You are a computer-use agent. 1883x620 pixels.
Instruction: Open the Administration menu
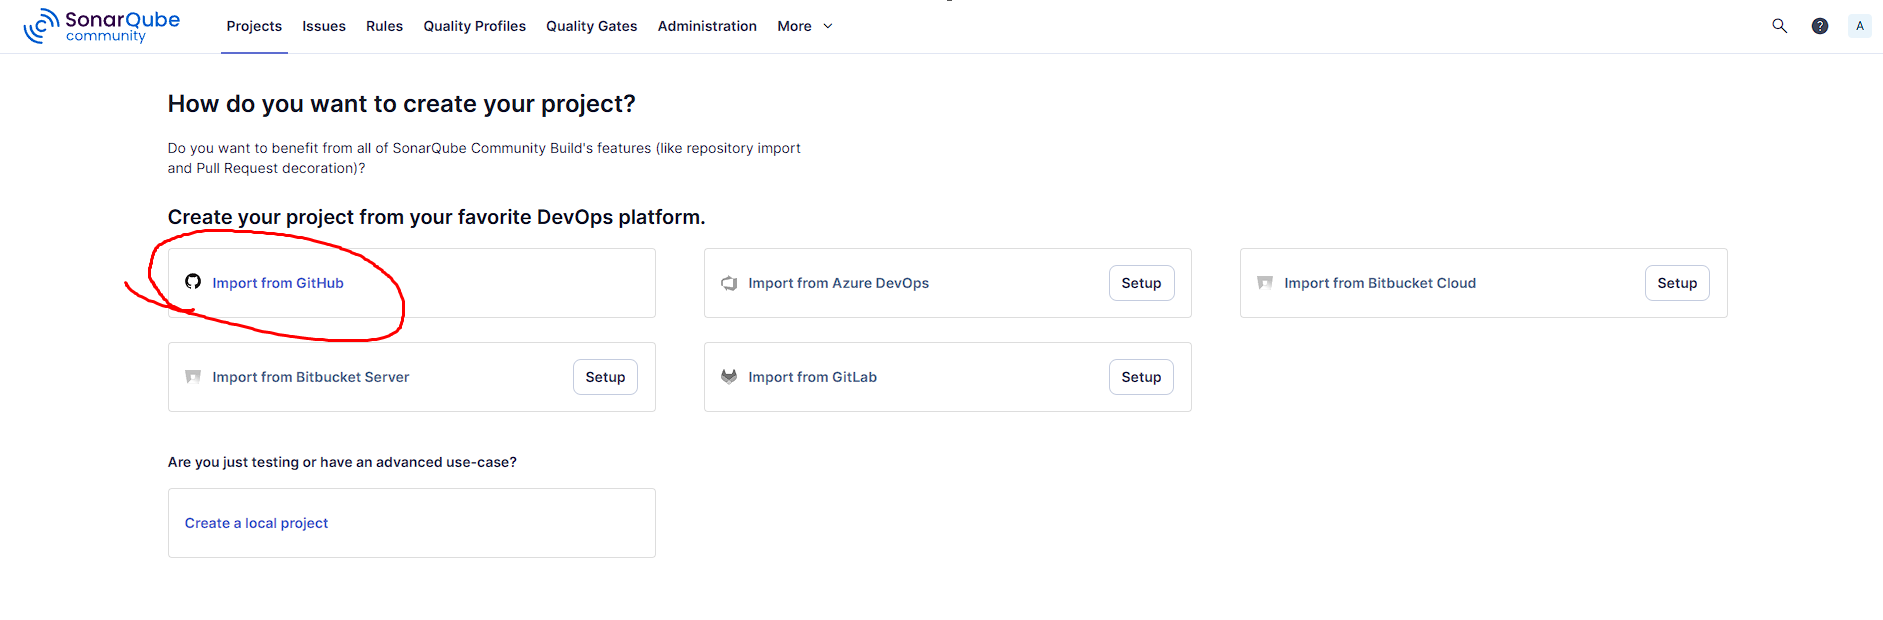tap(707, 26)
